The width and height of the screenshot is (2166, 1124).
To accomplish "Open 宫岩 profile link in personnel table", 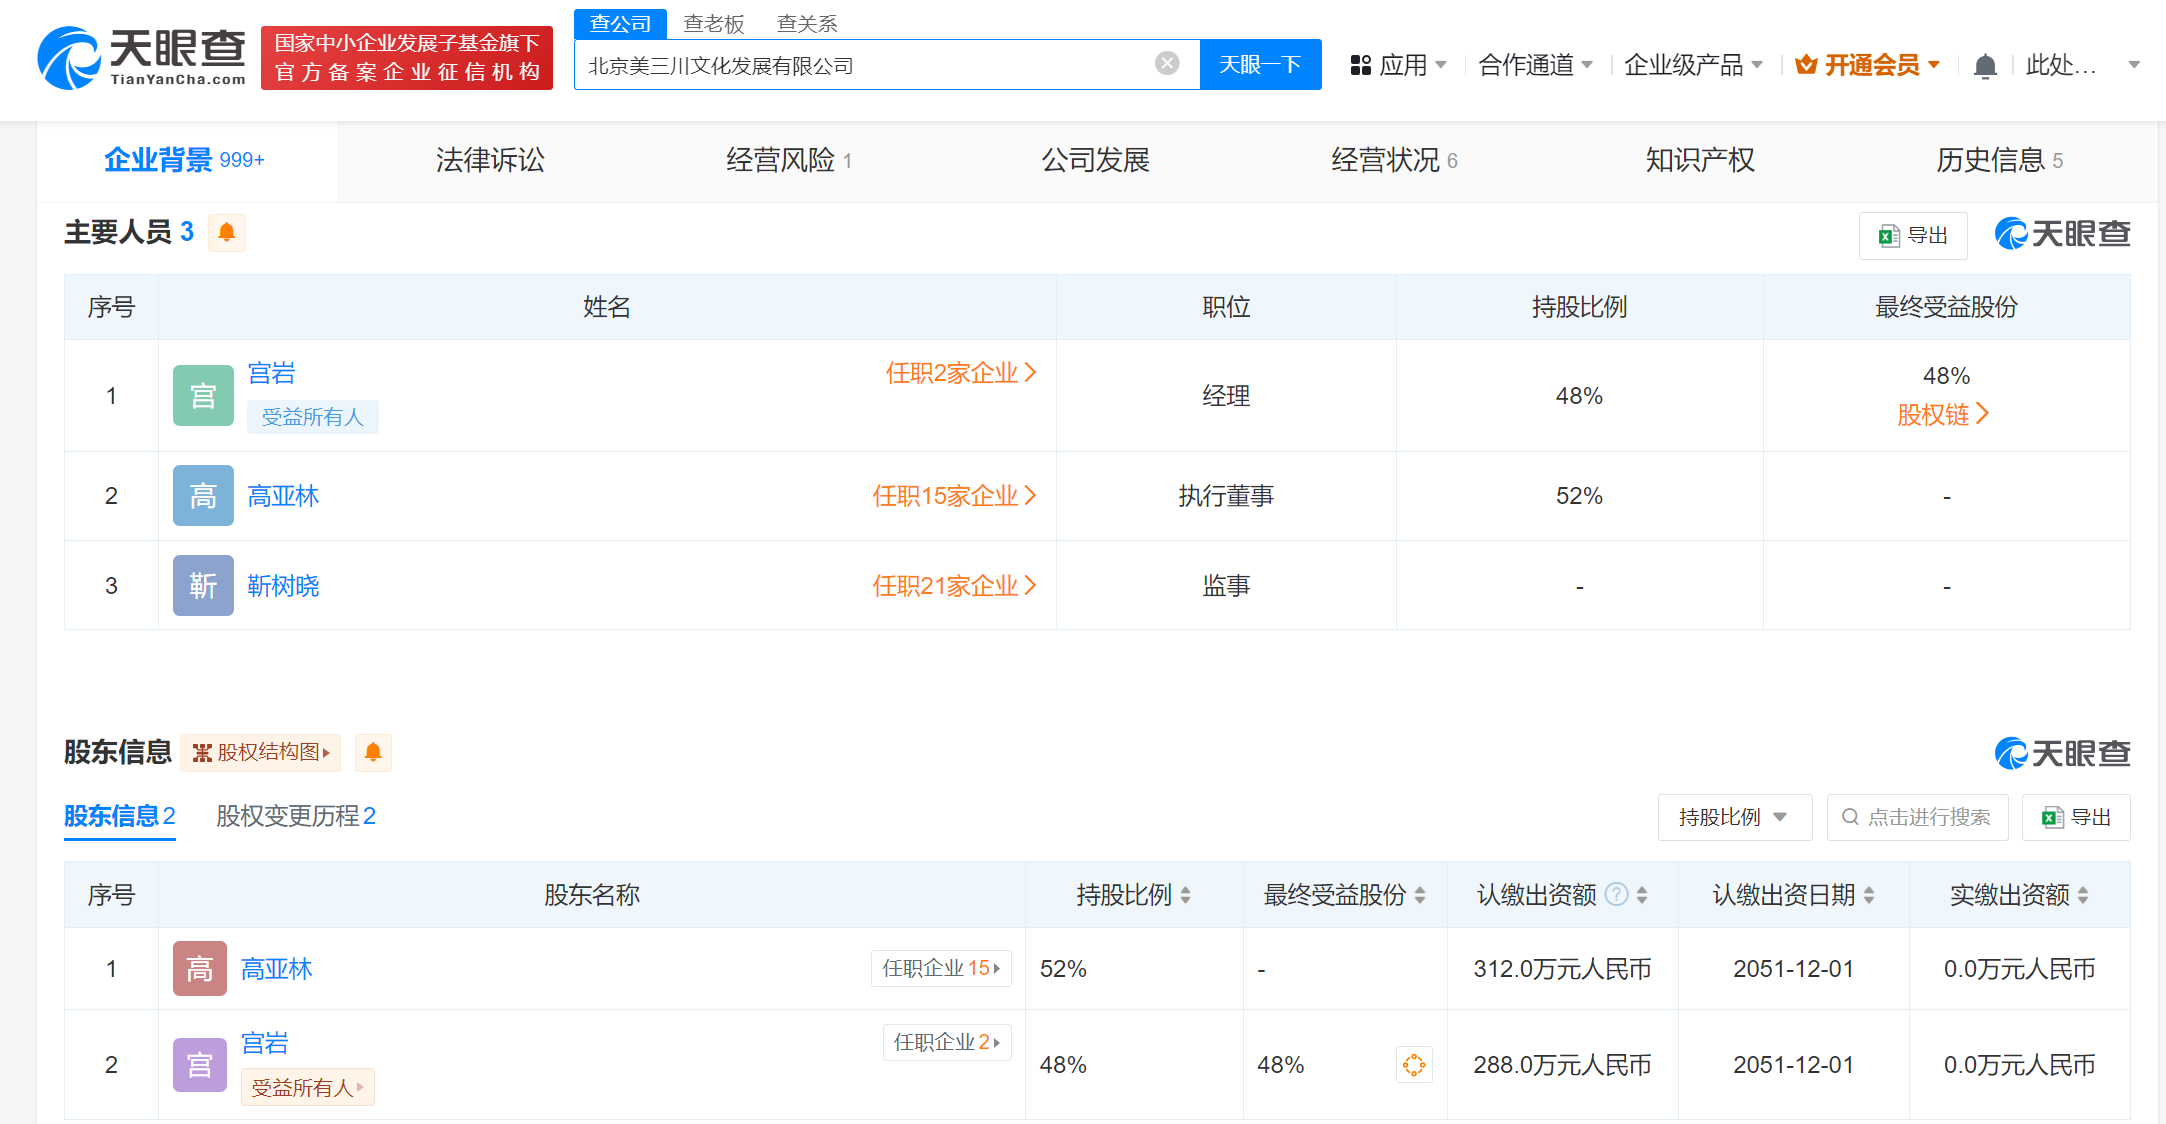I will coord(271,373).
